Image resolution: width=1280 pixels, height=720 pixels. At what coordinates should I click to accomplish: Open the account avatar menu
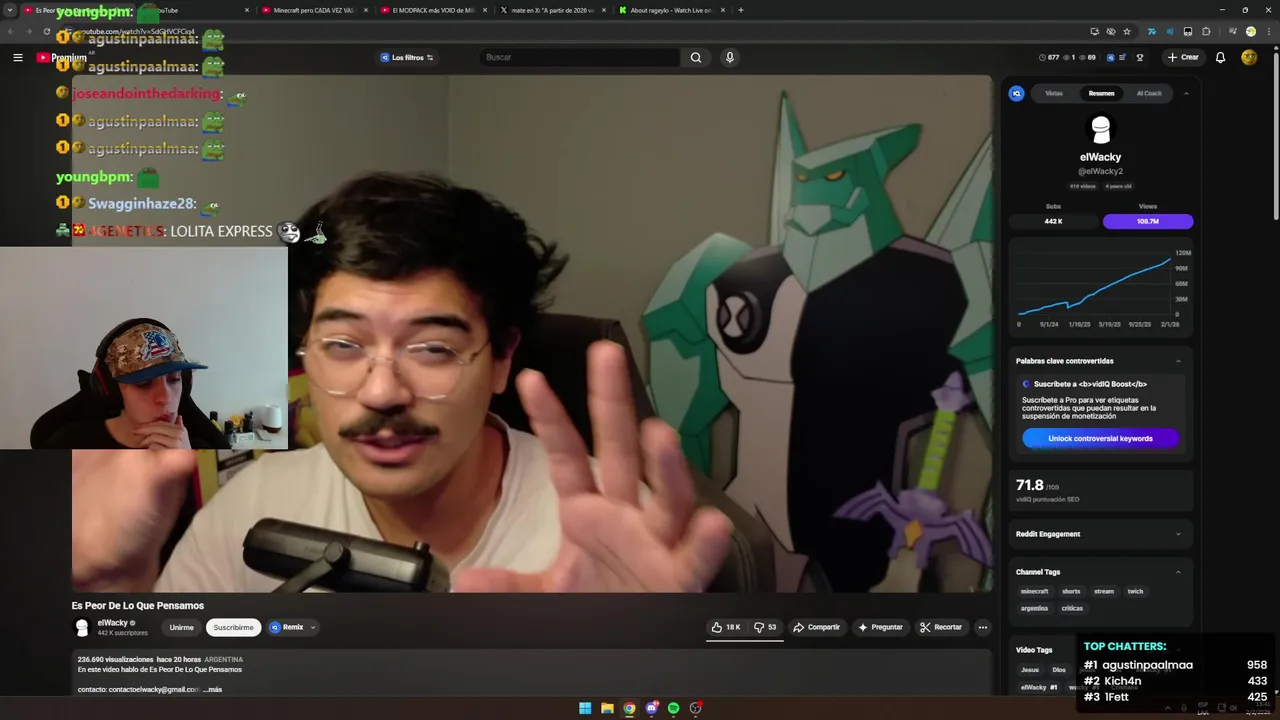click(1249, 57)
